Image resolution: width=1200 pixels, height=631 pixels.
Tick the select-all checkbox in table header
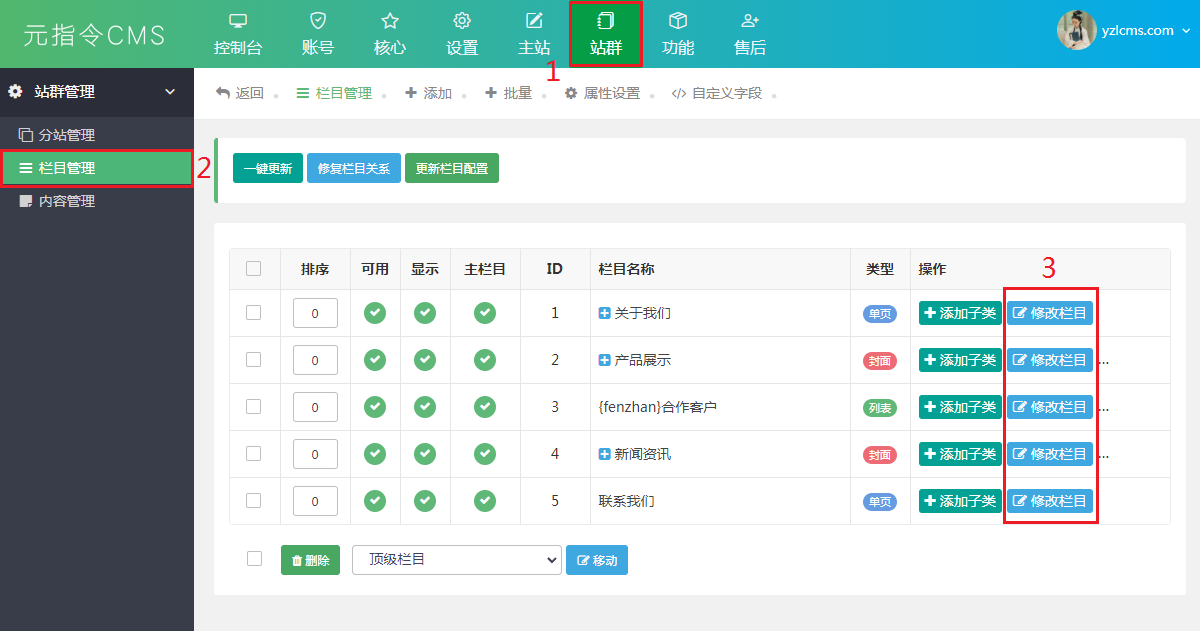point(253,268)
